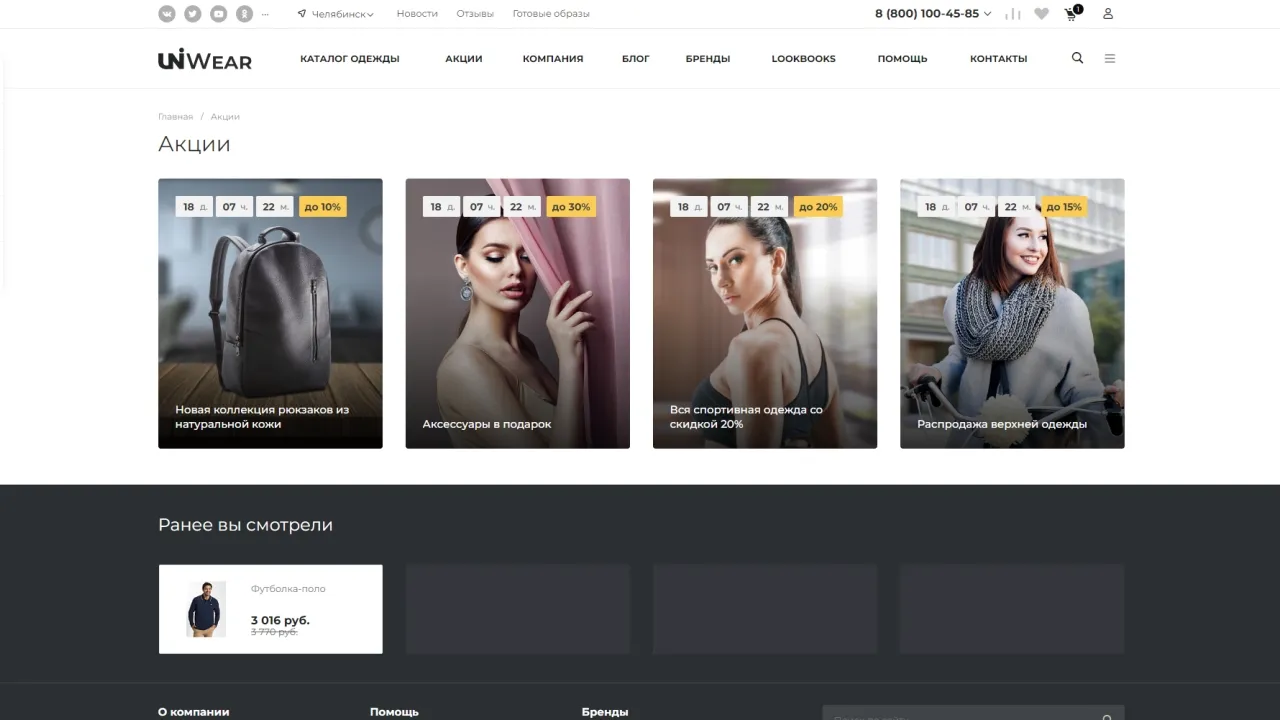Open the Помощь menu item

click(902, 59)
